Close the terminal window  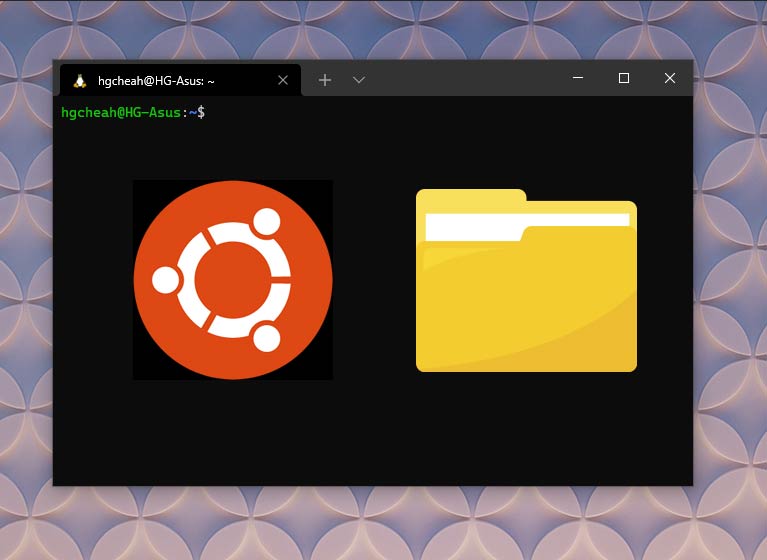(x=670, y=78)
